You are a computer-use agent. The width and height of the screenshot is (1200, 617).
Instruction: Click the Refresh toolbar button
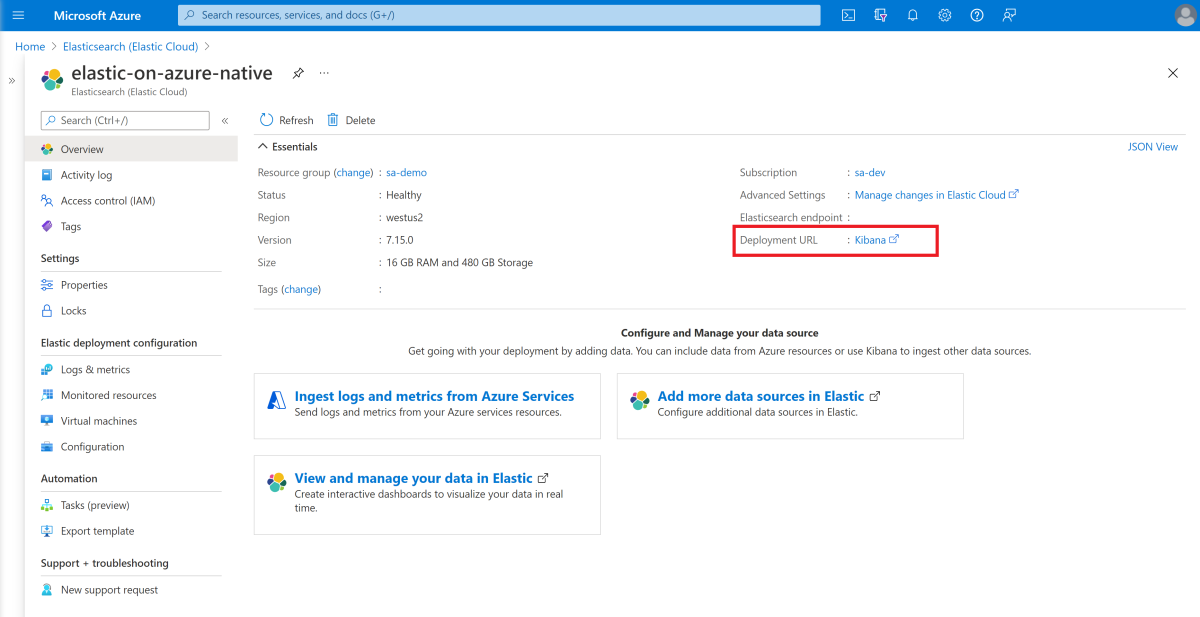(x=286, y=120)
